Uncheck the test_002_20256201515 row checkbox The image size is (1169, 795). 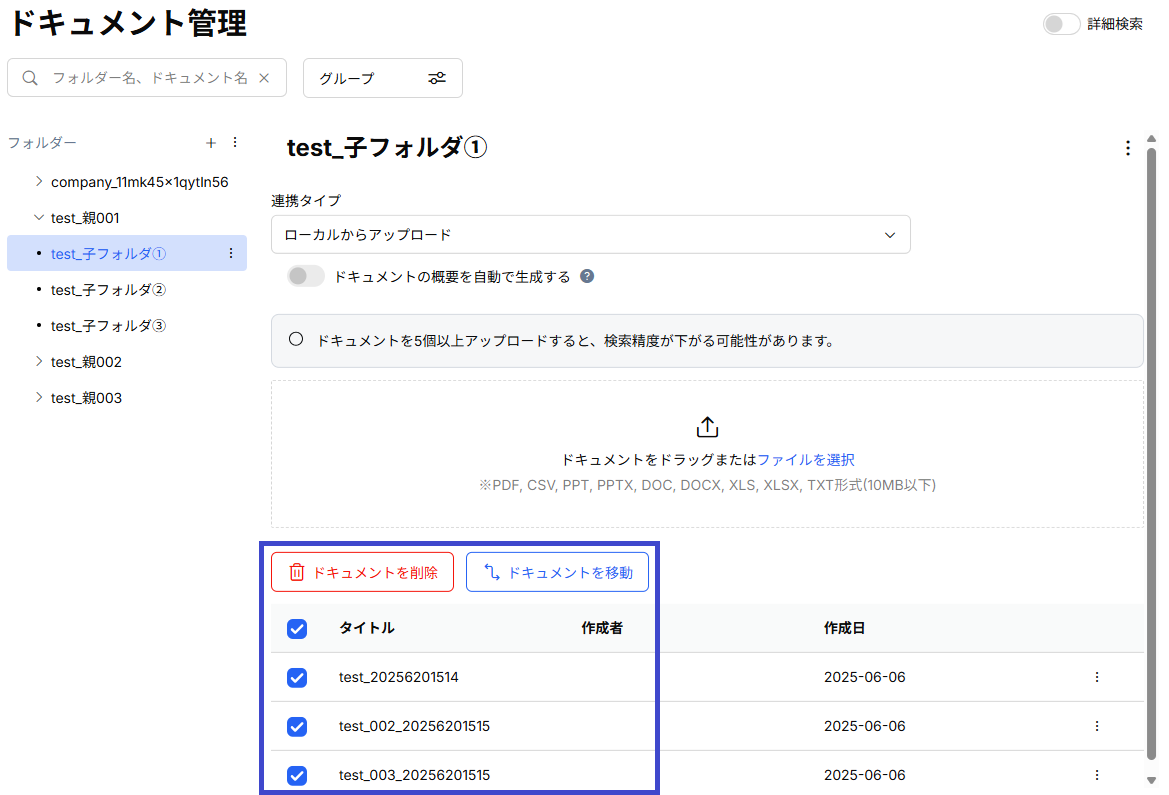(x=297, y=726)
